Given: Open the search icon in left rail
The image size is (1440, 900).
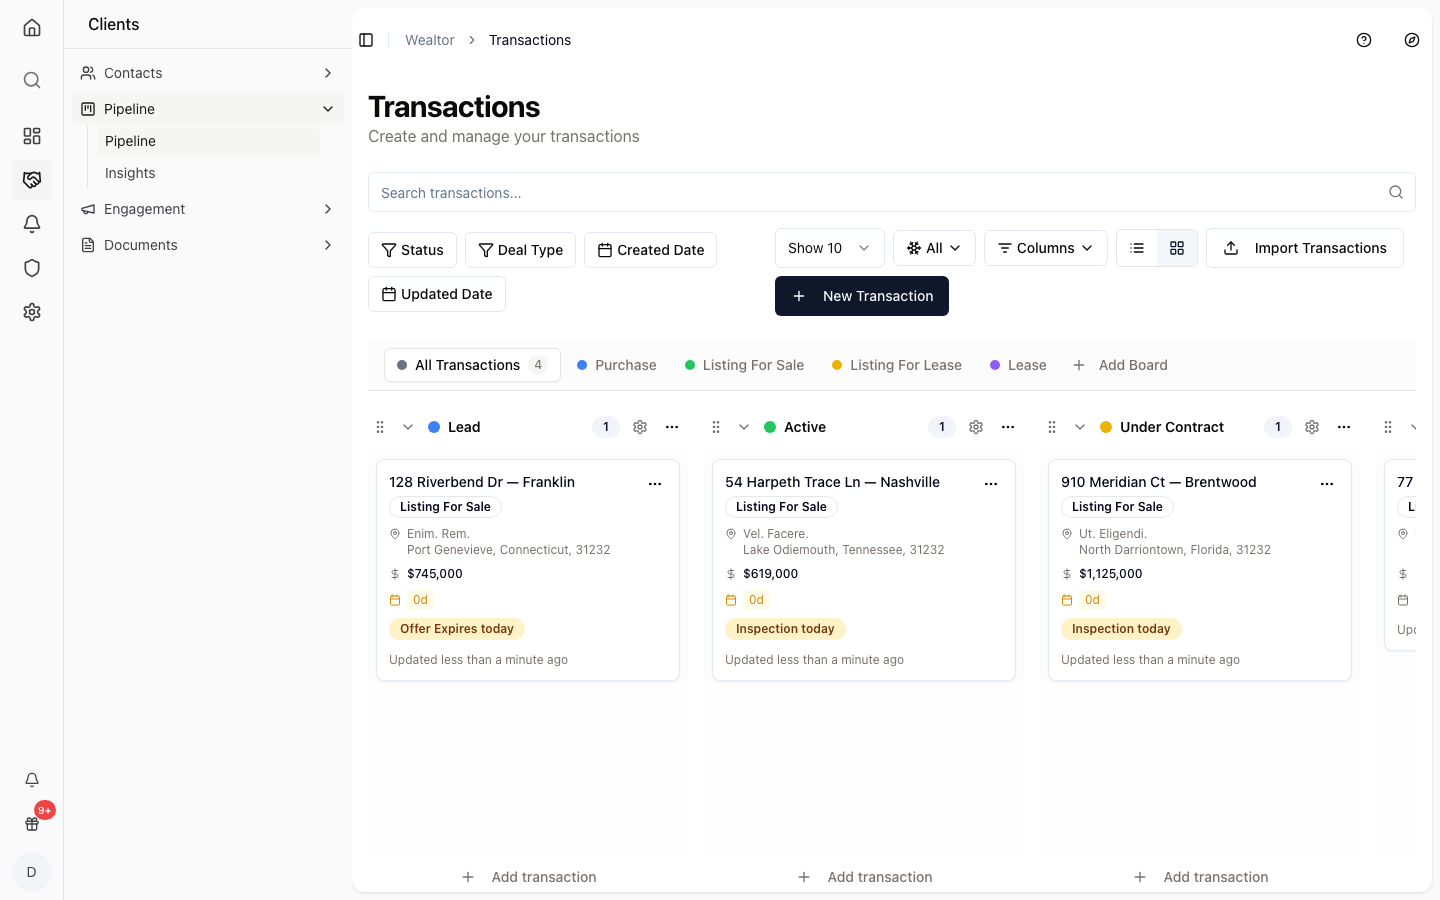Looking at the screenshot, I should click(x=32, y=80).
